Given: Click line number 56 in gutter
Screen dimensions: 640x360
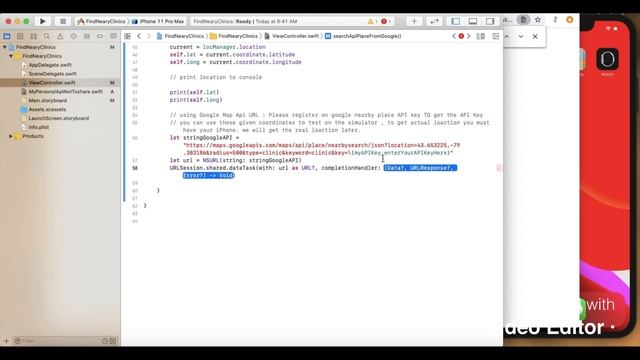Looking at the screenshot, I should pos(135,138).
